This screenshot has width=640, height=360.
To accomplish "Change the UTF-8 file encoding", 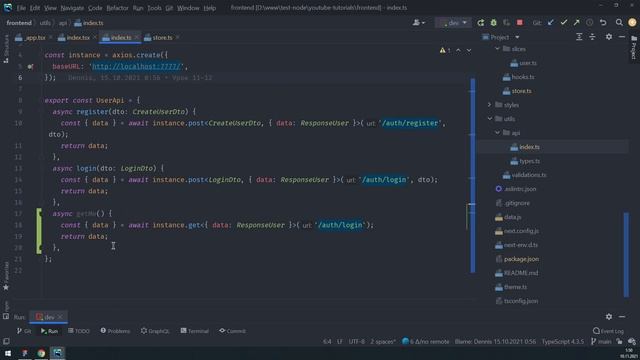I will 357,342.
